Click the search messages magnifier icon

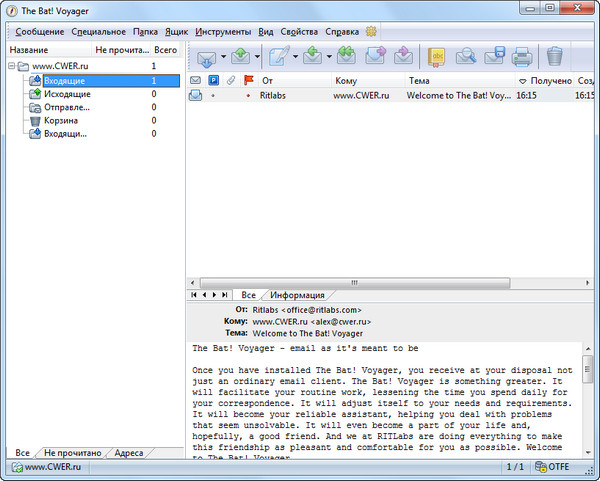(465, 56)
